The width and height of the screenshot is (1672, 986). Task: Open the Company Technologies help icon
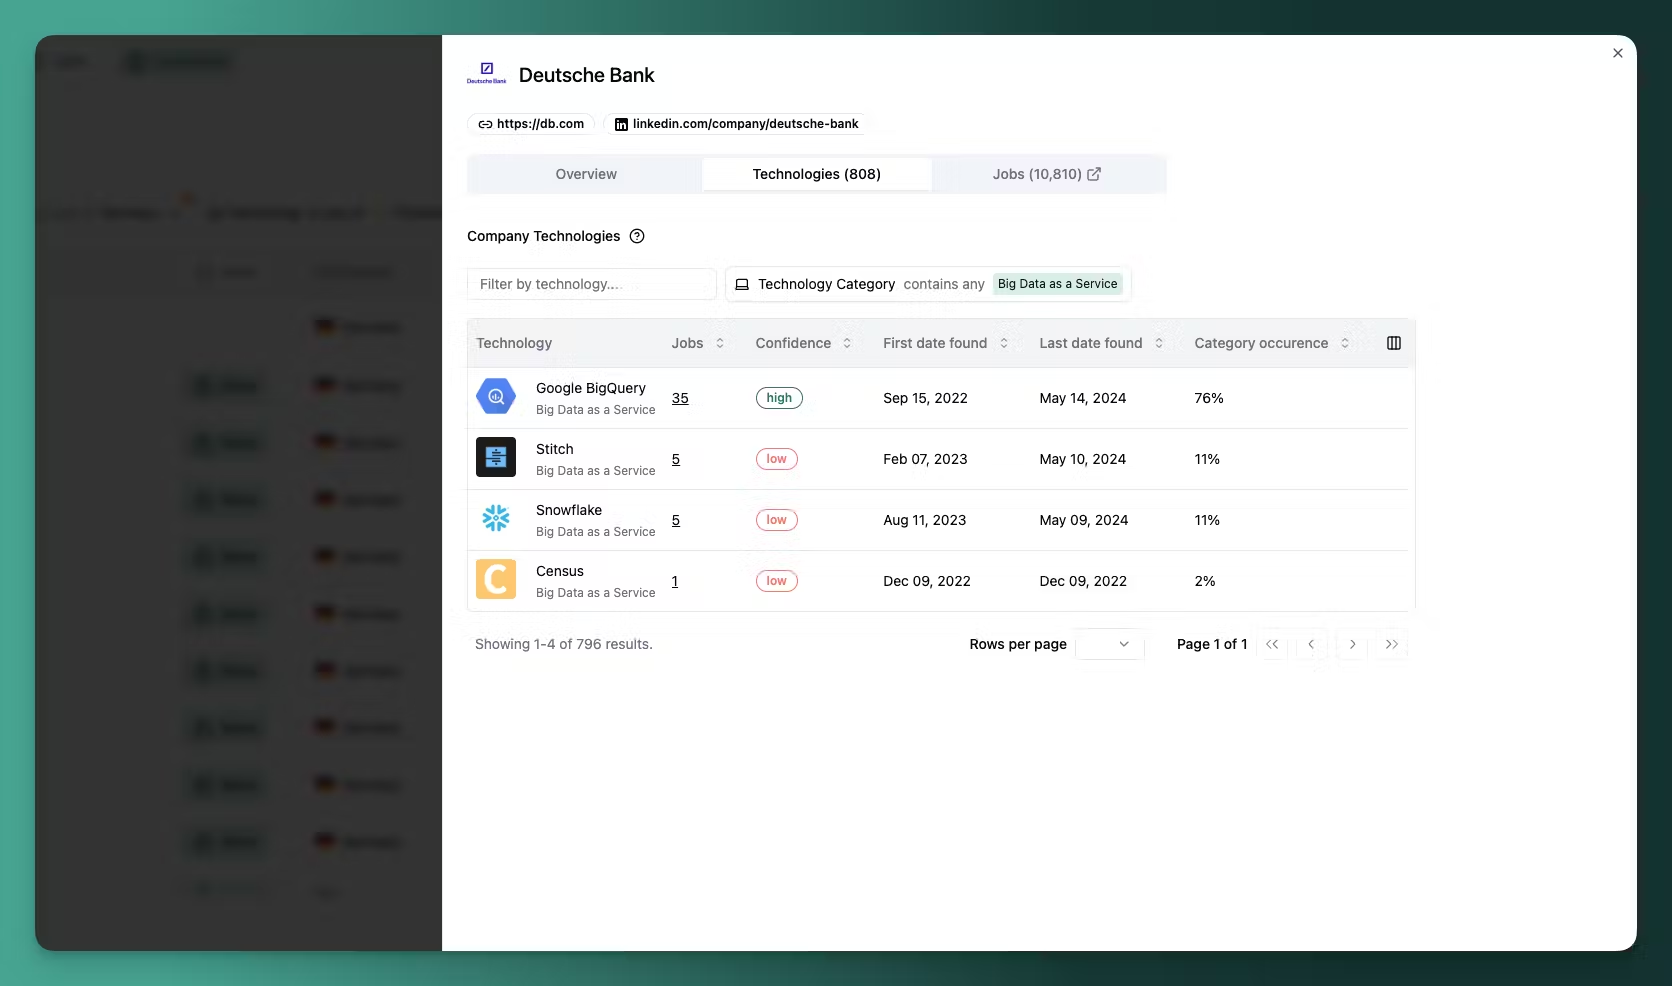pyautogui.click(x=637, y=236)
